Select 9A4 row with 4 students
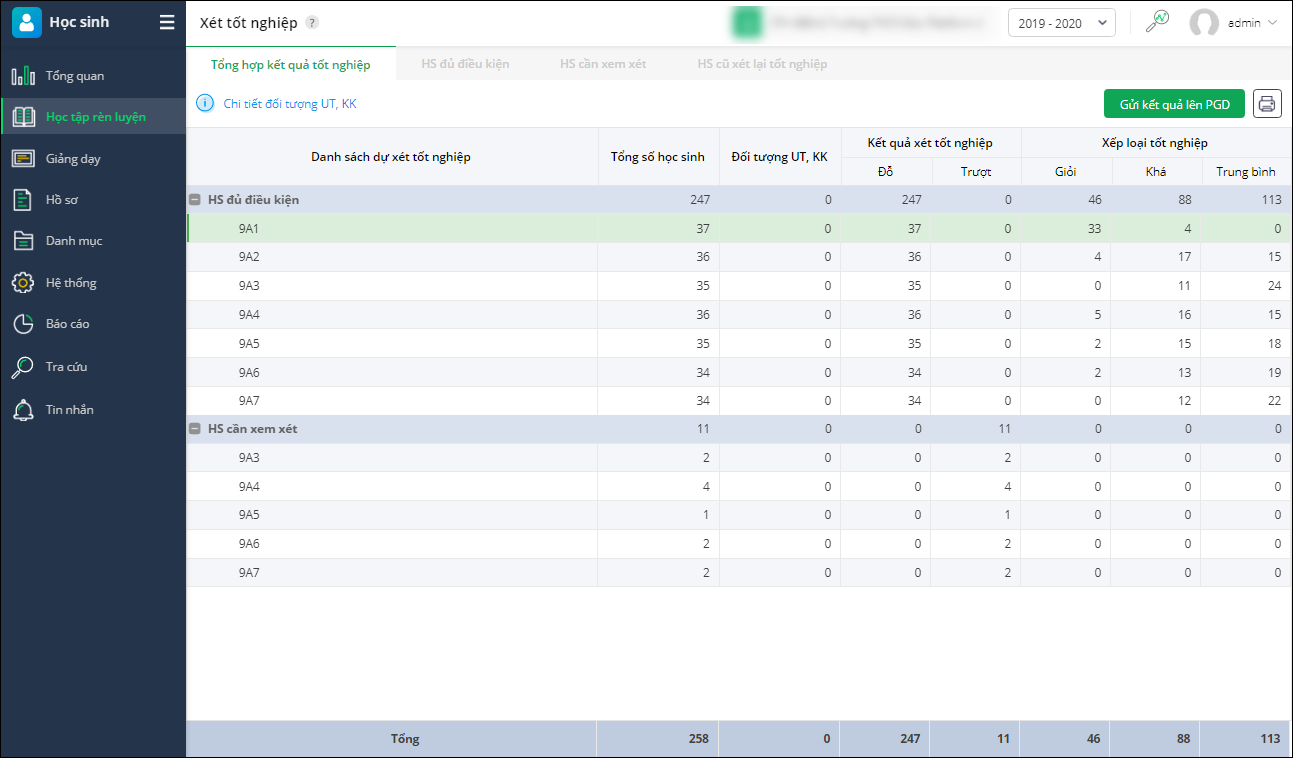The width and height of the screenshot is (1293, 758). [x=739, y=487]
